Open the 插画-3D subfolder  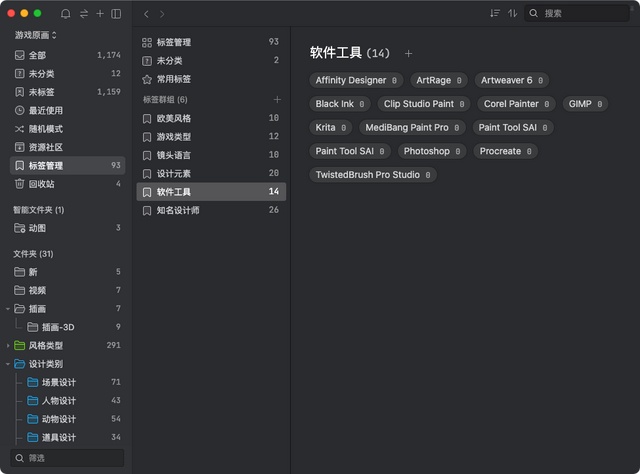click(67, 327)
